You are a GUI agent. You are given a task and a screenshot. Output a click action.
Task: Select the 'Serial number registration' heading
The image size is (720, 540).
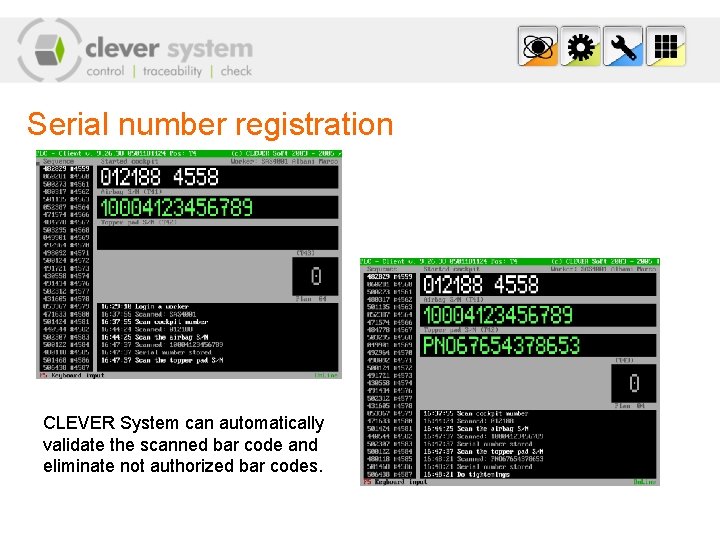pyautogui.click(x=210, y=124)
